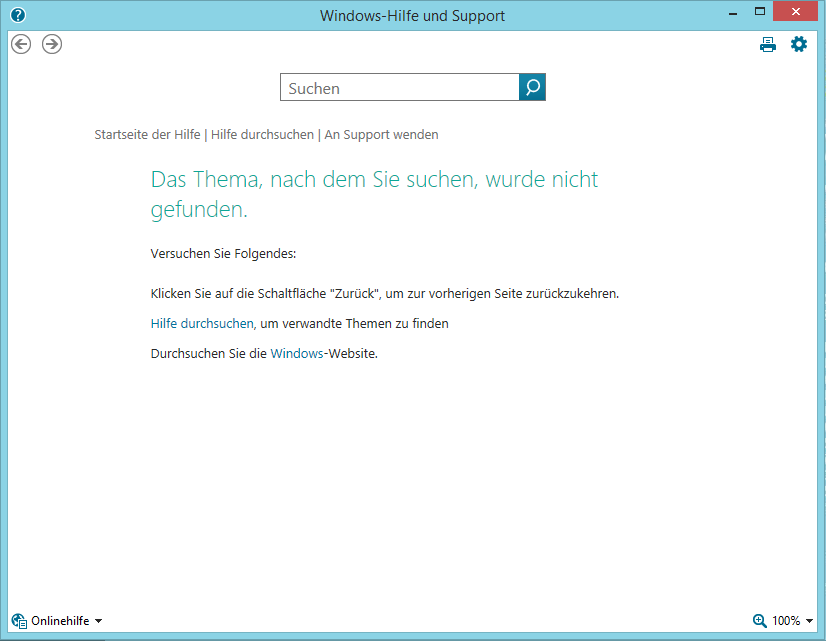This screenshot has width=826, height=641.
Task: Open An Support wenden
Action: click(x=381, y=134)
